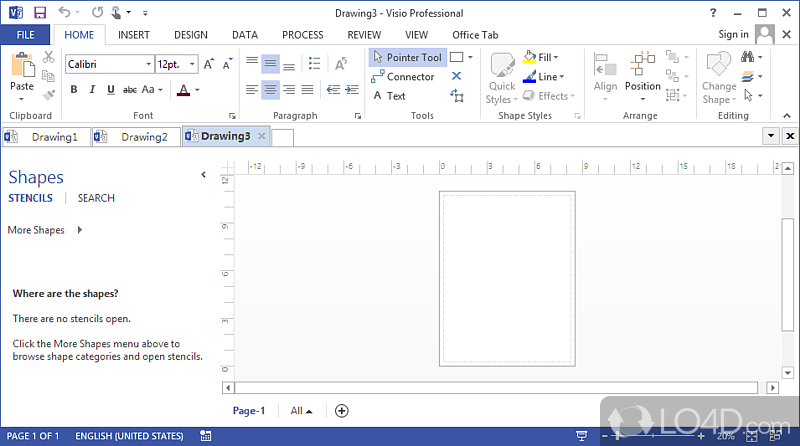Toggle Underline formatting
The width and height of the screenshot is (800, 446).
pos(111,90)
